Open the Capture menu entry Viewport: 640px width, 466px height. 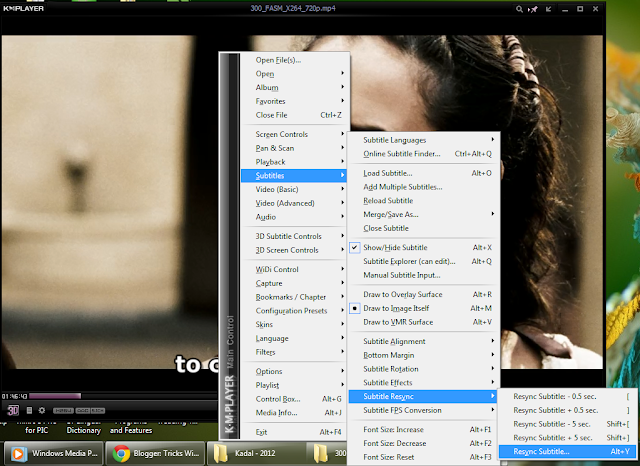point(294,283)
